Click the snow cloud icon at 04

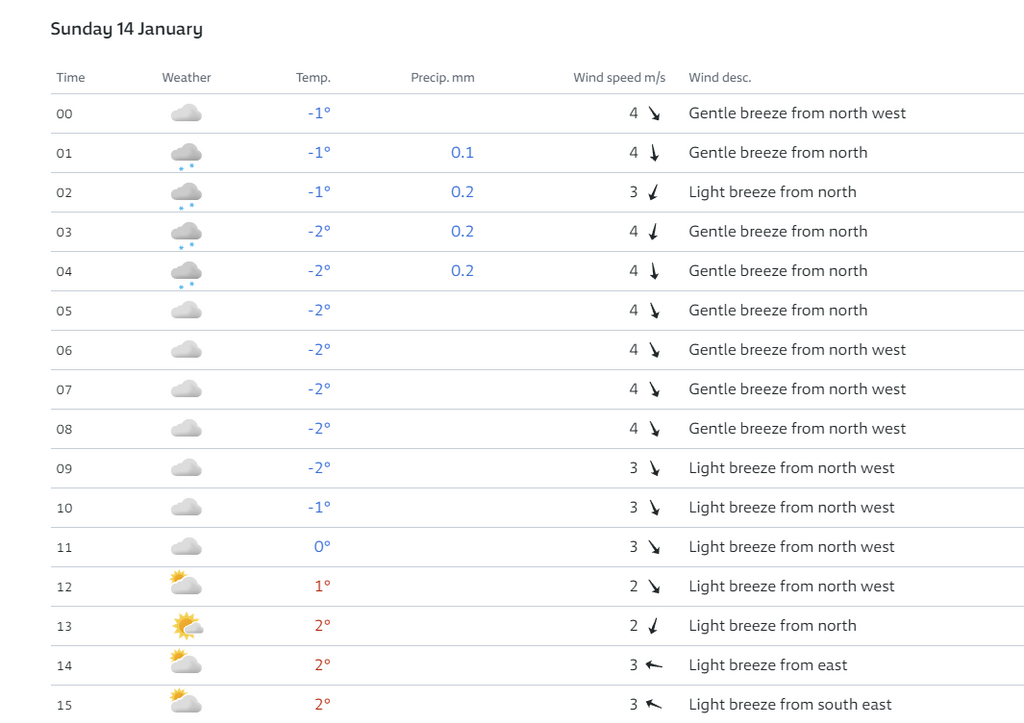tap(186, 274)
